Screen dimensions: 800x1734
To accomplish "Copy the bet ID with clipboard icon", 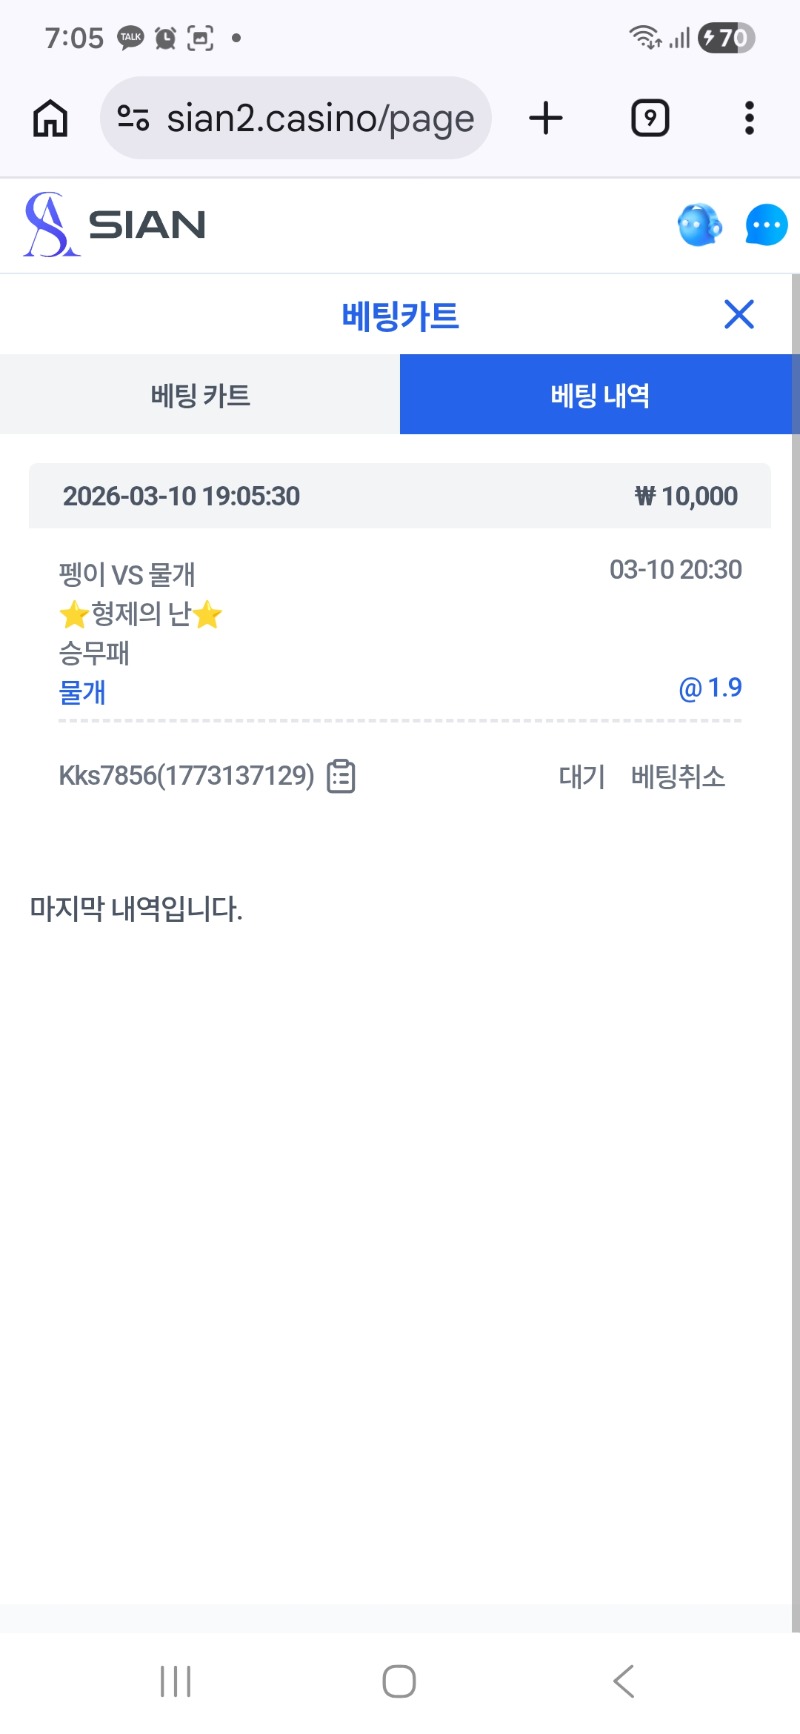I will pos(341,776).
